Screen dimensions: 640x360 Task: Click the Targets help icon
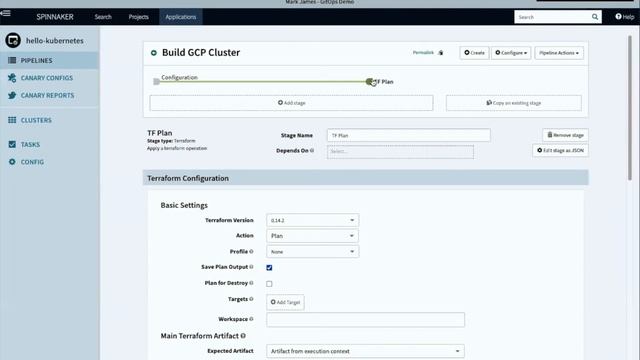251,299
